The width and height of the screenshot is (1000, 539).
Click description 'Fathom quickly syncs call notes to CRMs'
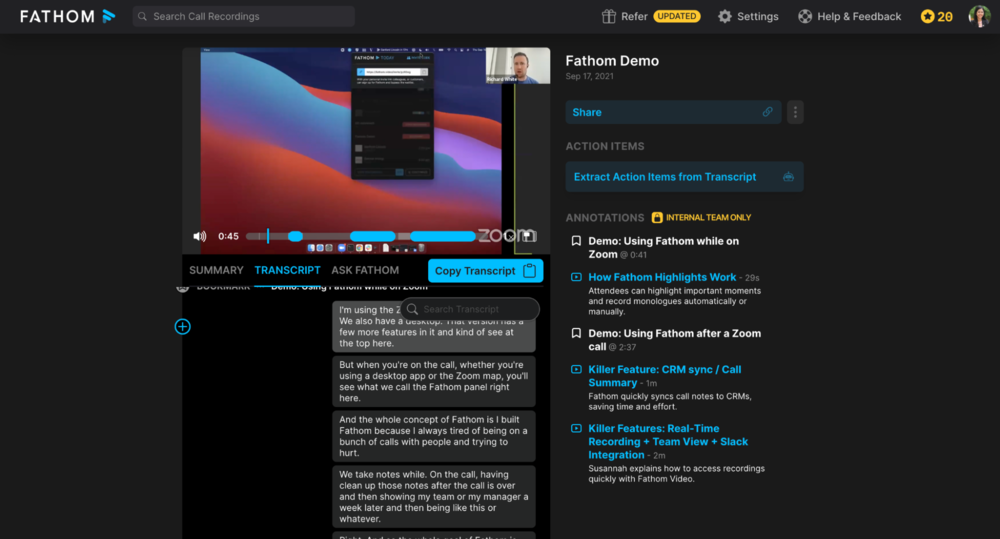(x=670, y=401)
